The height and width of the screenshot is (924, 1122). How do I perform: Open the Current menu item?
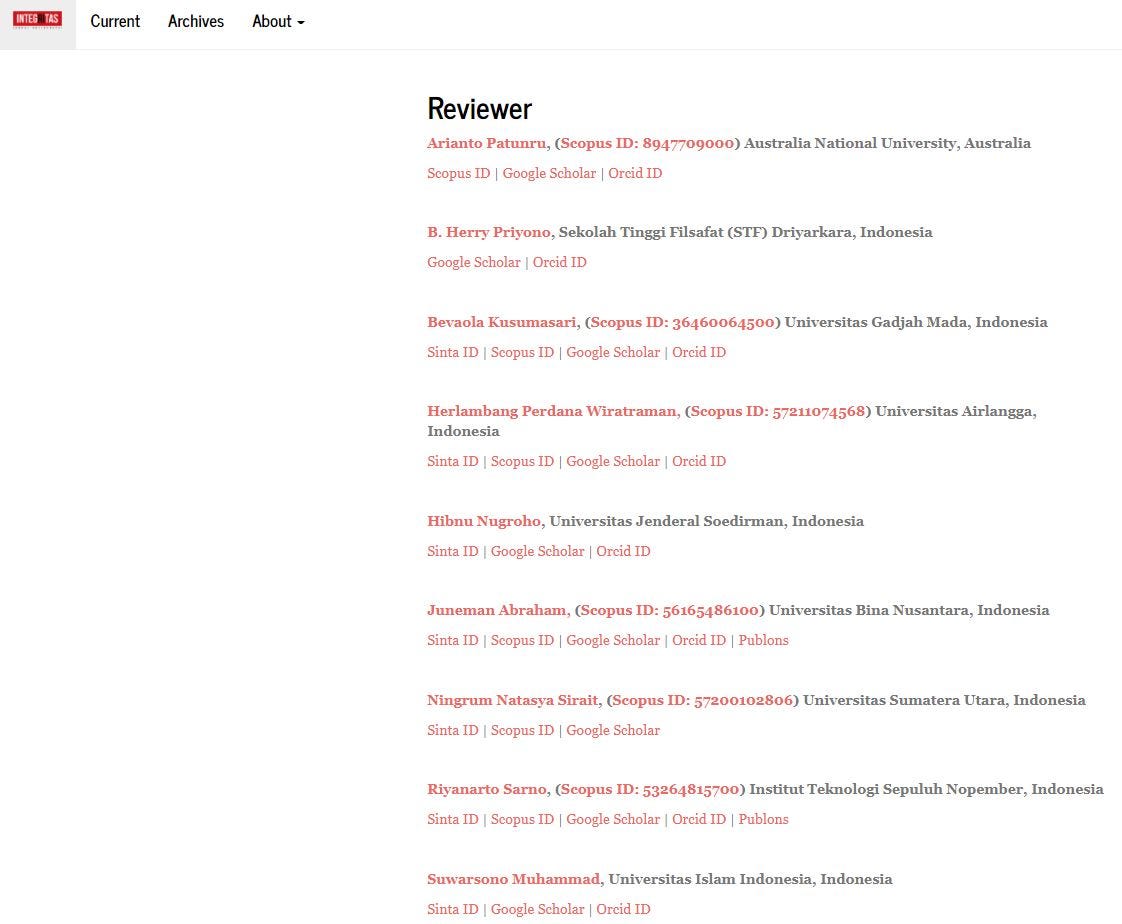pyautogui.click(x=115, y=21)
